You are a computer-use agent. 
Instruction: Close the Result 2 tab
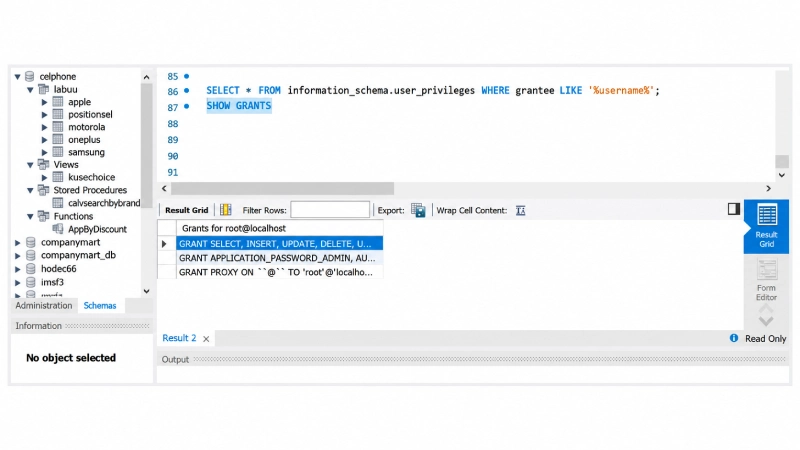(206, 339)
